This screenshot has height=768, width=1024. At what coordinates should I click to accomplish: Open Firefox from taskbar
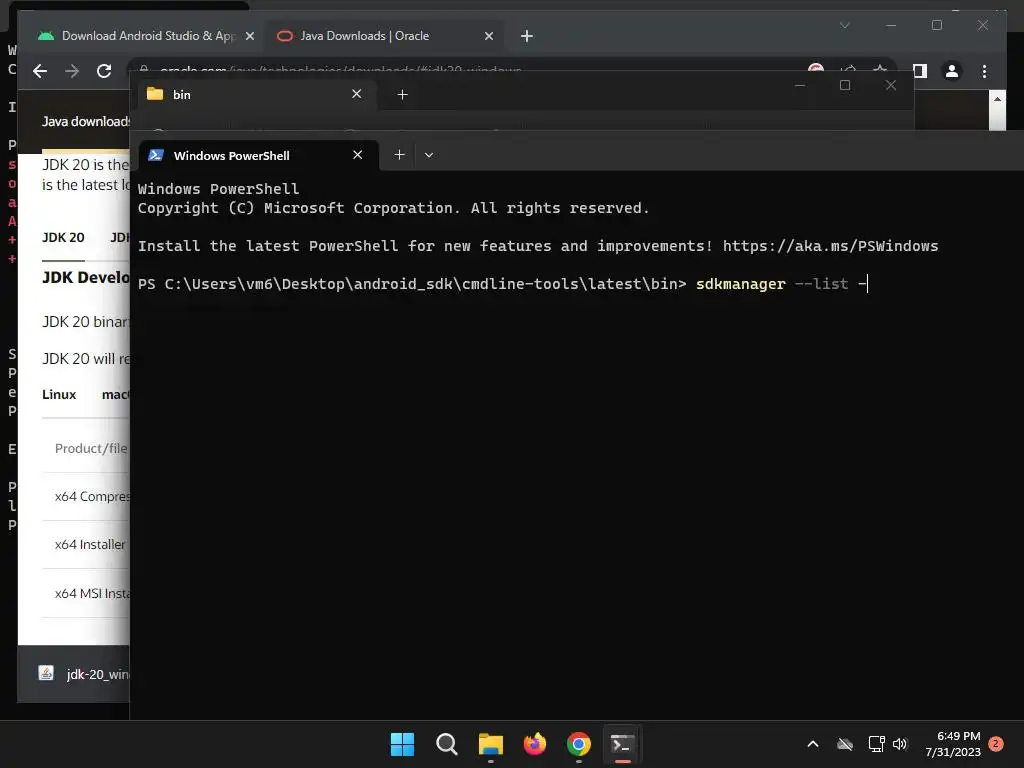pos(535,744)
